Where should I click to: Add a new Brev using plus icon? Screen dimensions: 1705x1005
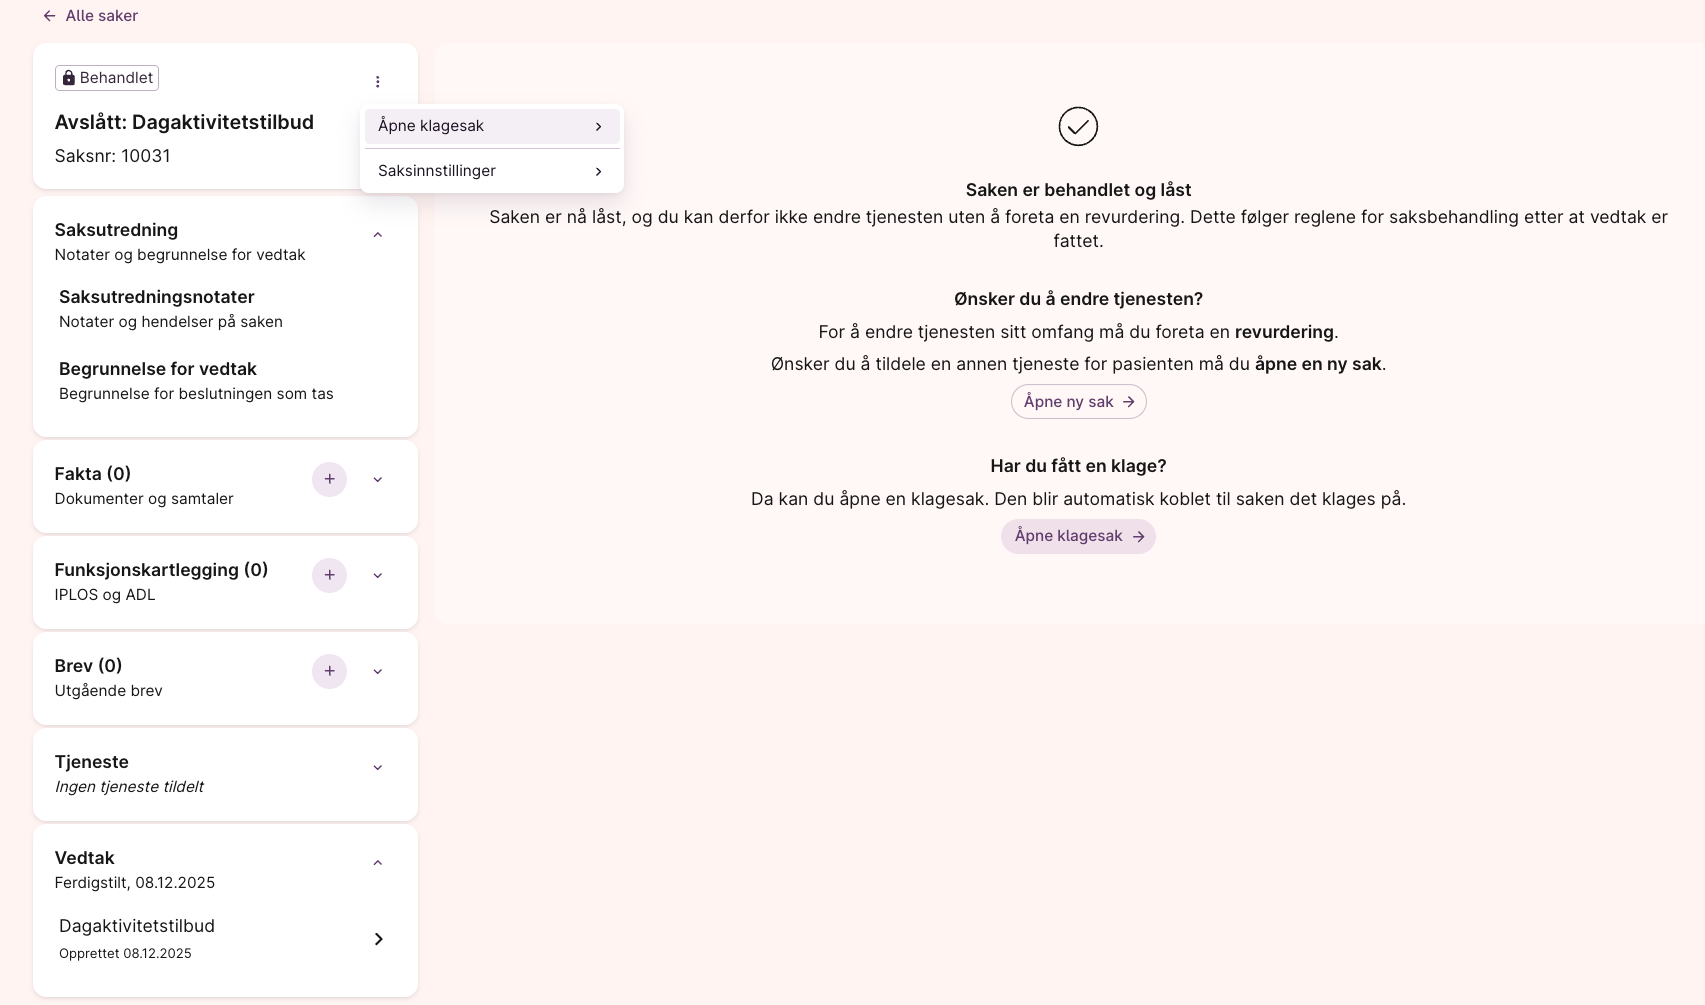pyautogui.click(x=329, y=671)
